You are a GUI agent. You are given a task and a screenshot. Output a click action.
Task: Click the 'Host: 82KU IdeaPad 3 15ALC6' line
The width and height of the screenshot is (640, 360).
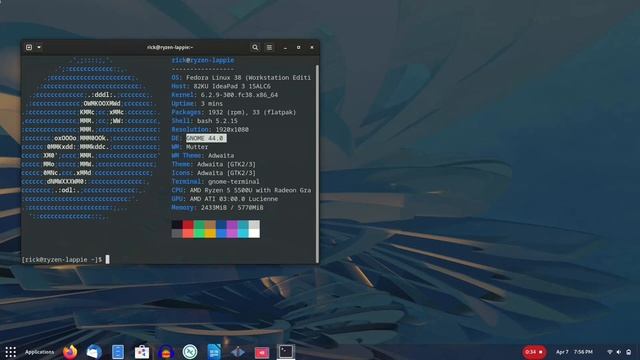pos(221,86)
